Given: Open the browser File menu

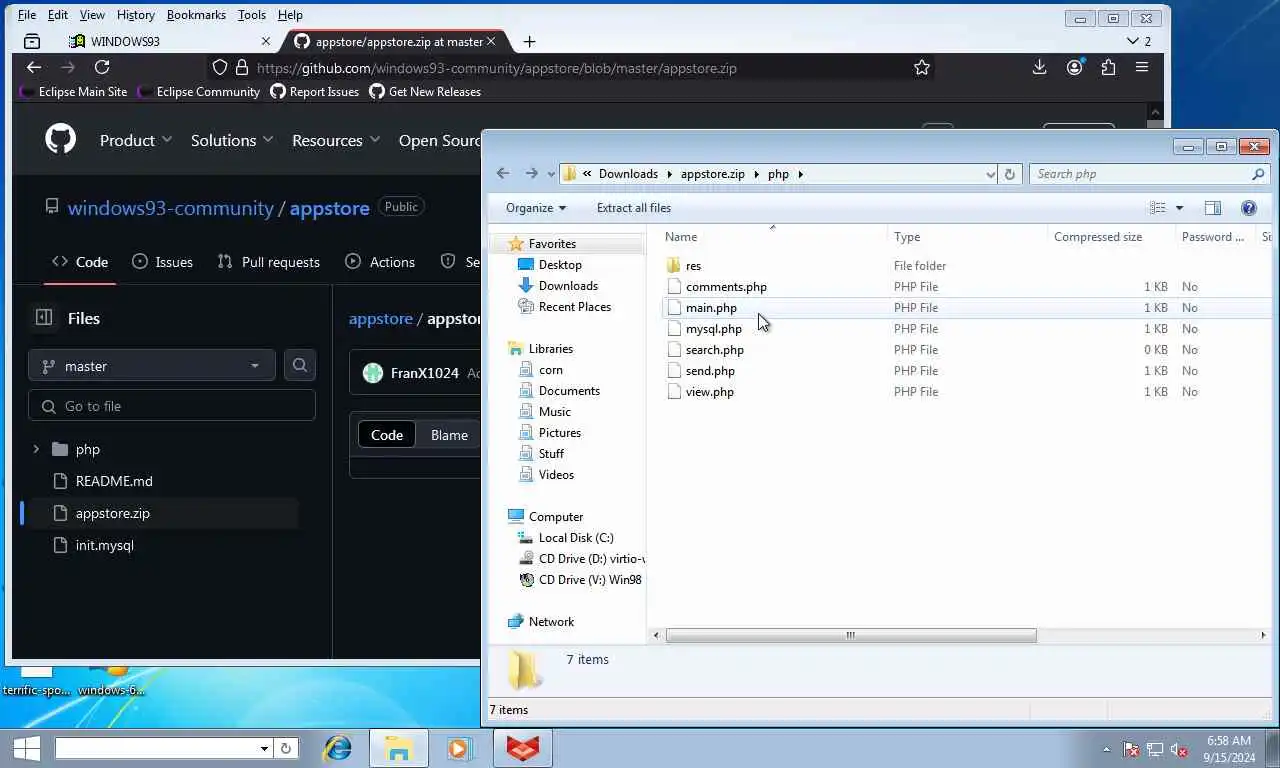Looking at the screenshot, I should tap(27, 15).
